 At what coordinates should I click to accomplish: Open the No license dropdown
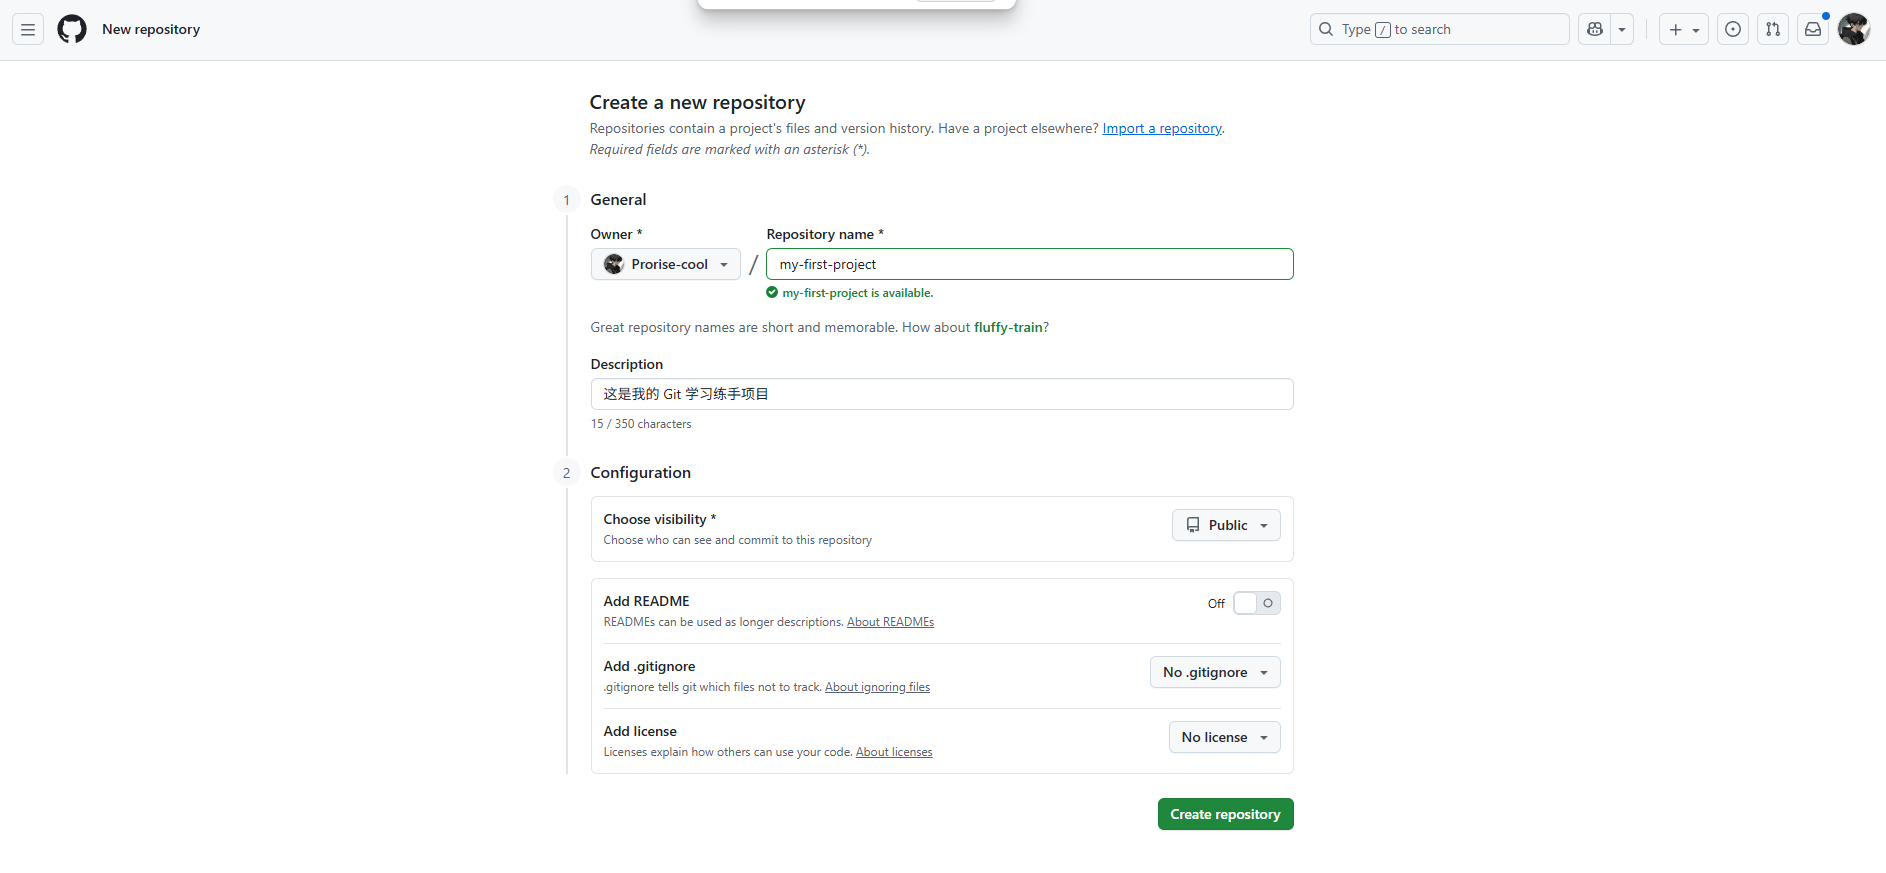pos(1224,737)
